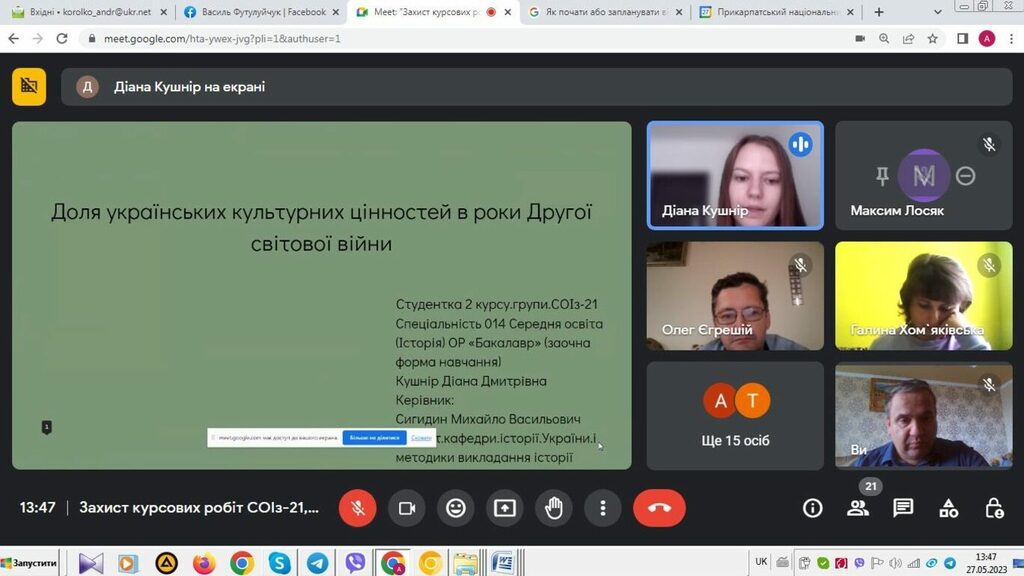Image resolution: width=1024 pixels, height=576 pixels.
Task: Toggle the camera on or off
Action: (407, 508)
